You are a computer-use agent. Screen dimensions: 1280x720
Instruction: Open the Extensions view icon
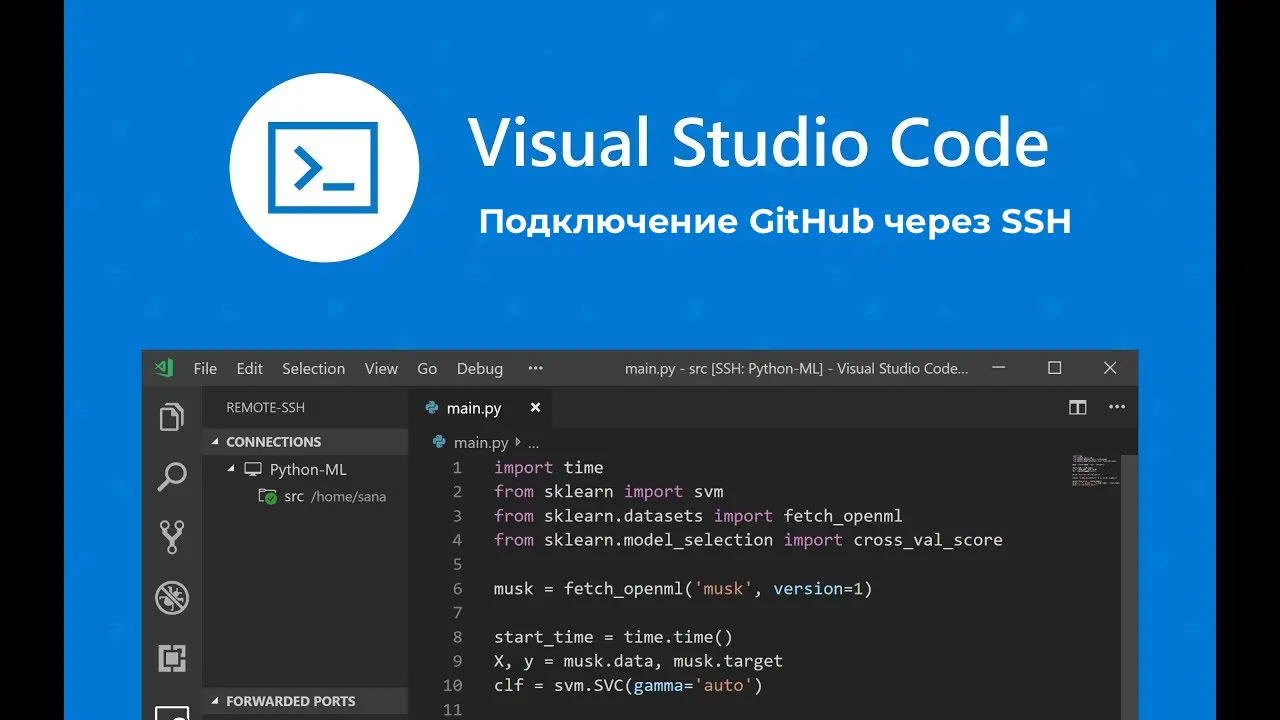pos(172,658)
